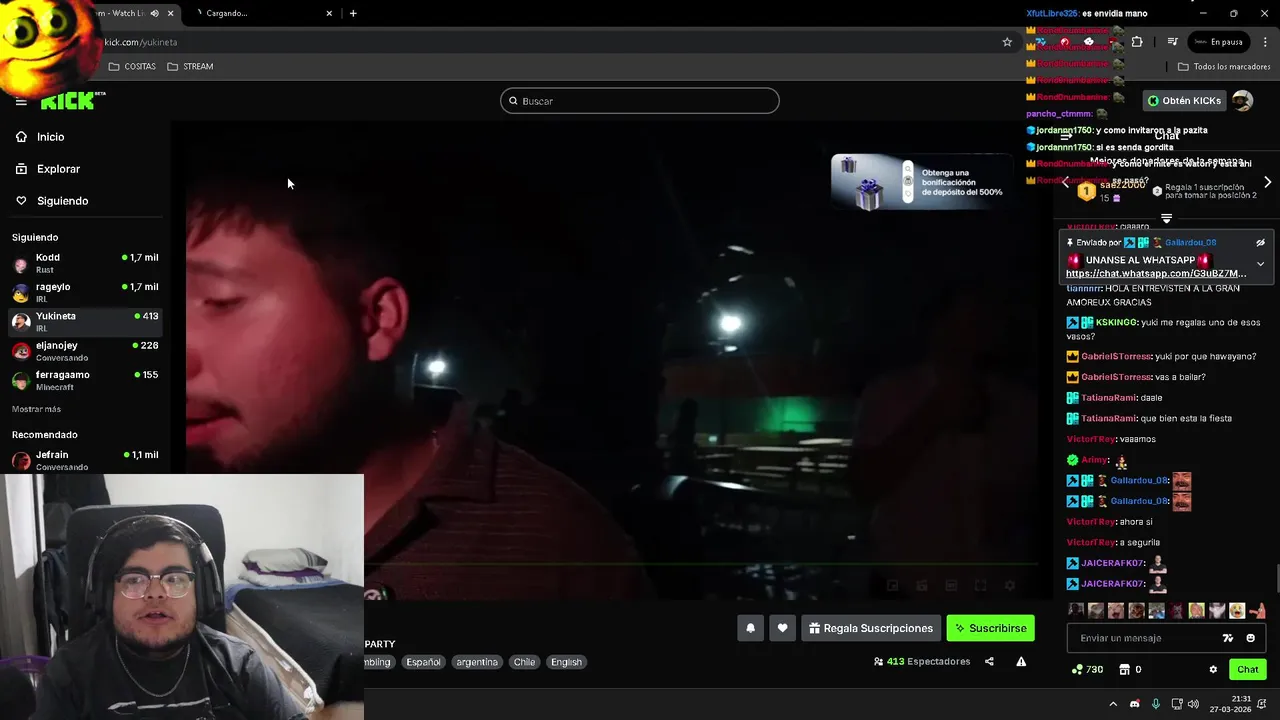Image resolution: width=1280 pixels, height=720 pixels.
Task: Mute the tab audio speaker icon
Action: (154, 13)
